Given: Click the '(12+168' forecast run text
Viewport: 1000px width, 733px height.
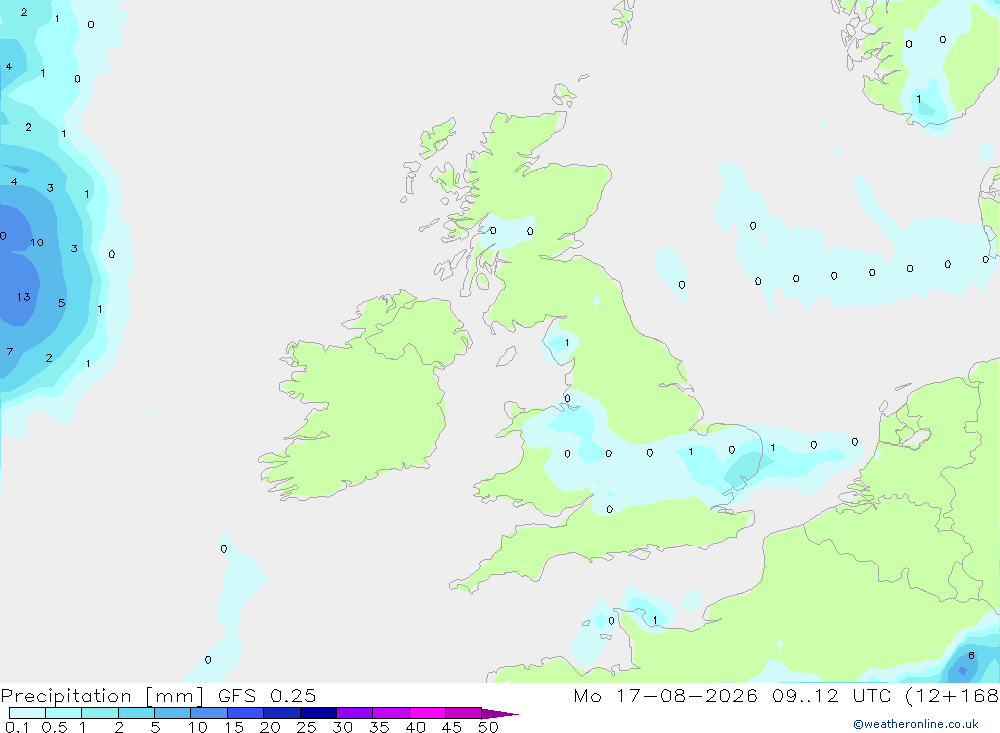Looking at the screenshot, I should click(952, 696).
